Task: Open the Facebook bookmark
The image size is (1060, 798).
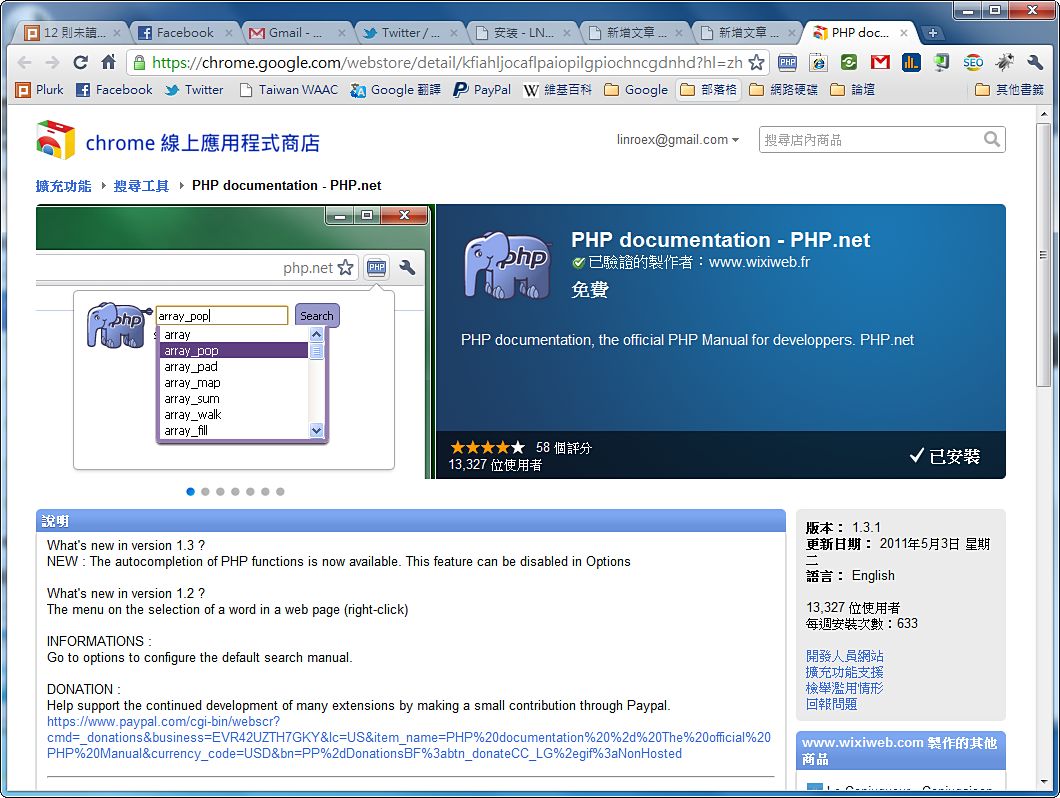Action: pos(114,89)
